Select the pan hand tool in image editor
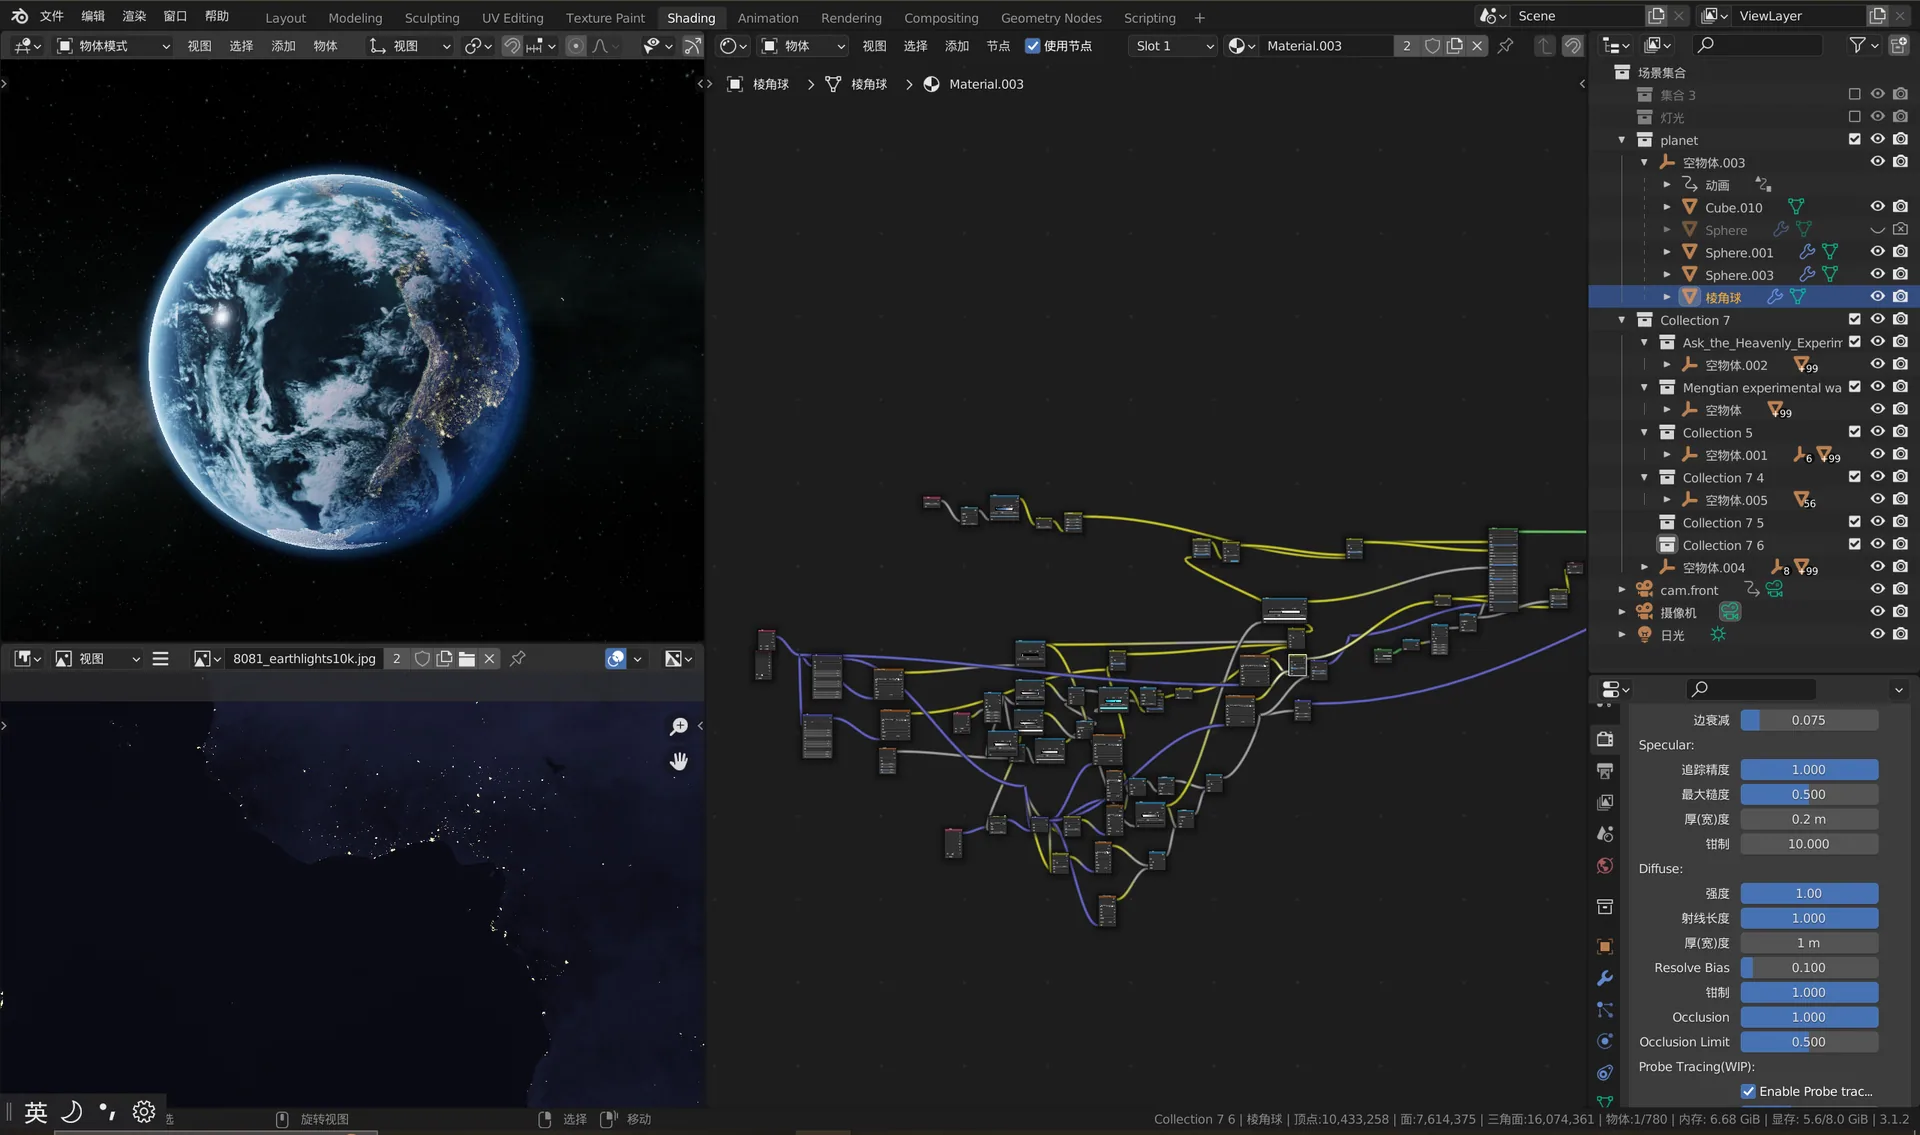 tap(678, 761)
